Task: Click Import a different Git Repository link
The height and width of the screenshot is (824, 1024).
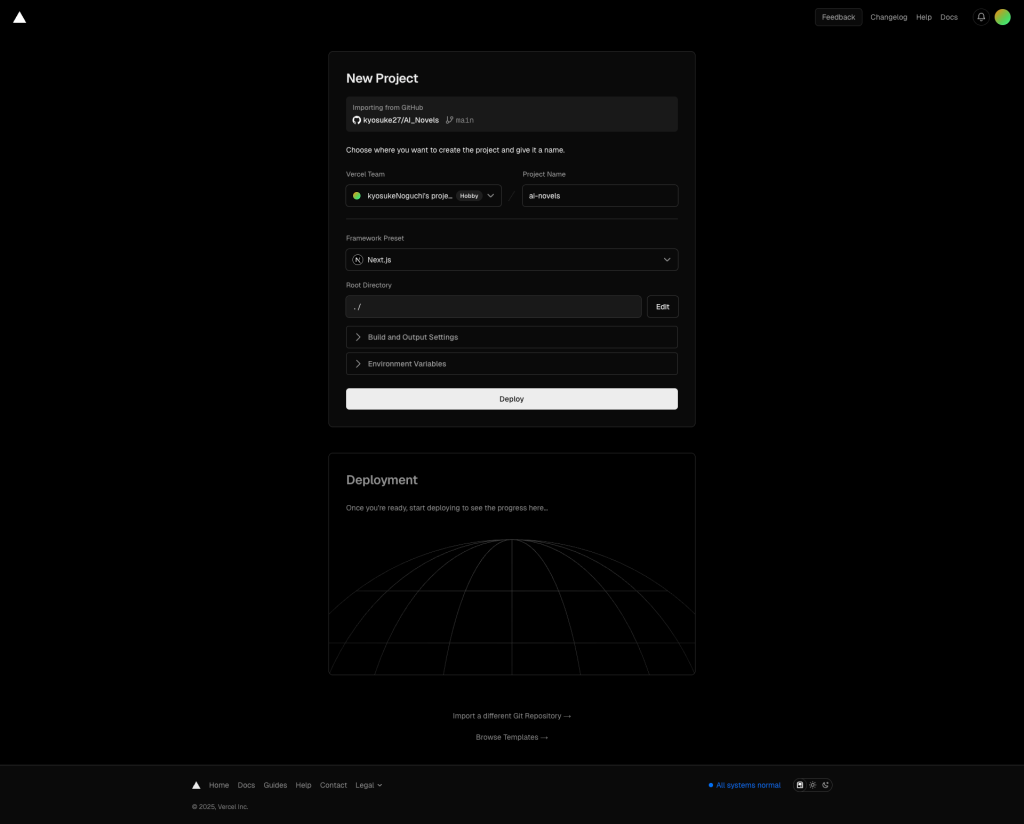Action: tap(511, 716)
